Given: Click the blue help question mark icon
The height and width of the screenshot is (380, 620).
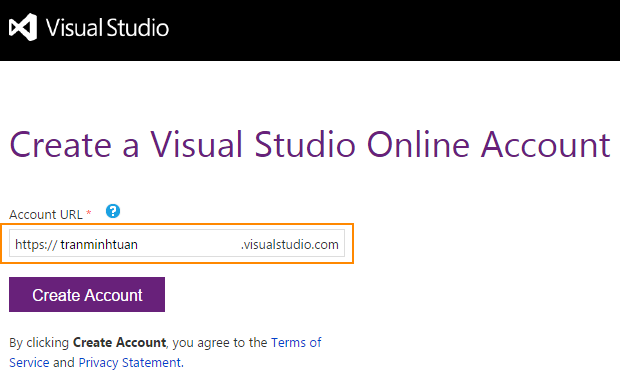Looking at the screenshot, I should click(113, 211).
